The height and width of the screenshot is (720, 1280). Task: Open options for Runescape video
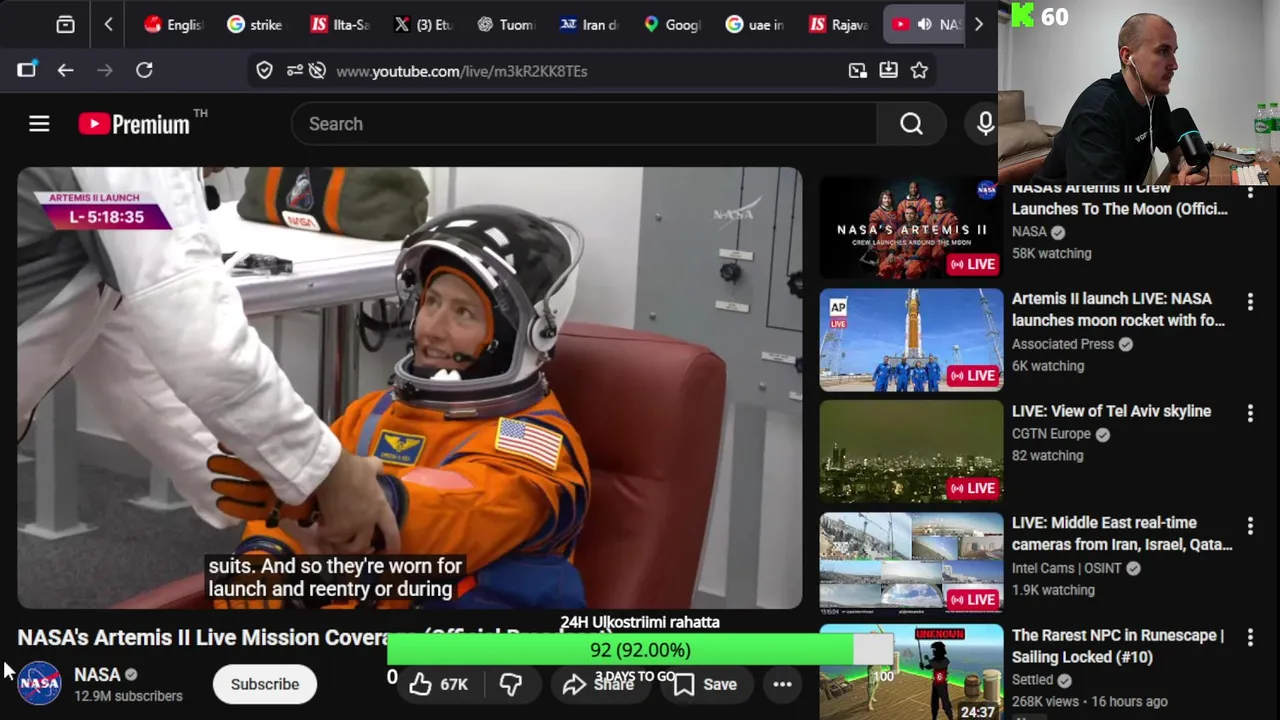1250,637
